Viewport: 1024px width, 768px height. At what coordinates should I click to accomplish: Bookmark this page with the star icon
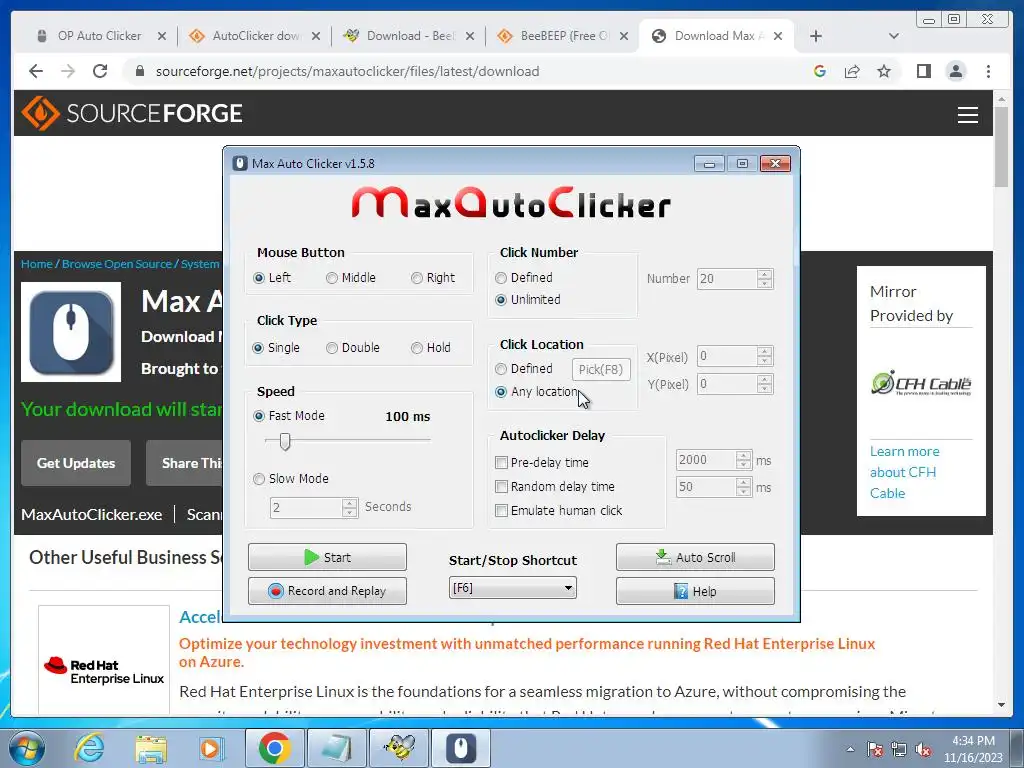coord(884,71)
